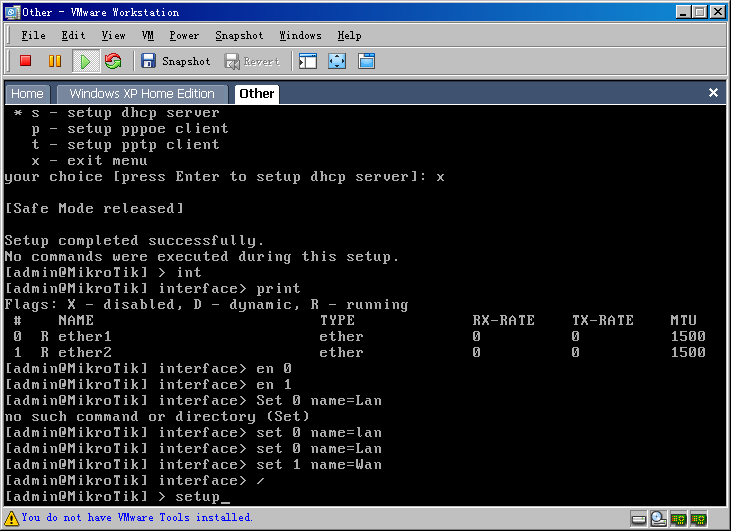
Task: Click the greyed Revert icon
Action: 232,61
